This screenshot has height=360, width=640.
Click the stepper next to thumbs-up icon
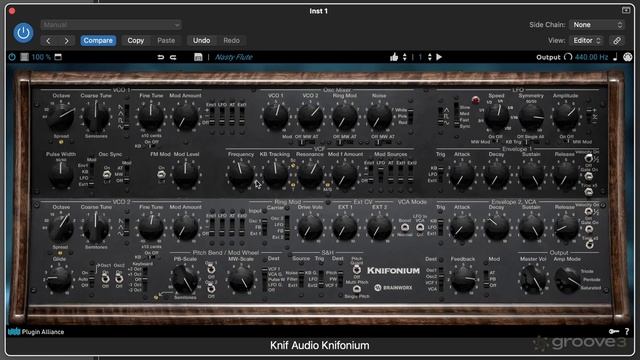(404, 57)
